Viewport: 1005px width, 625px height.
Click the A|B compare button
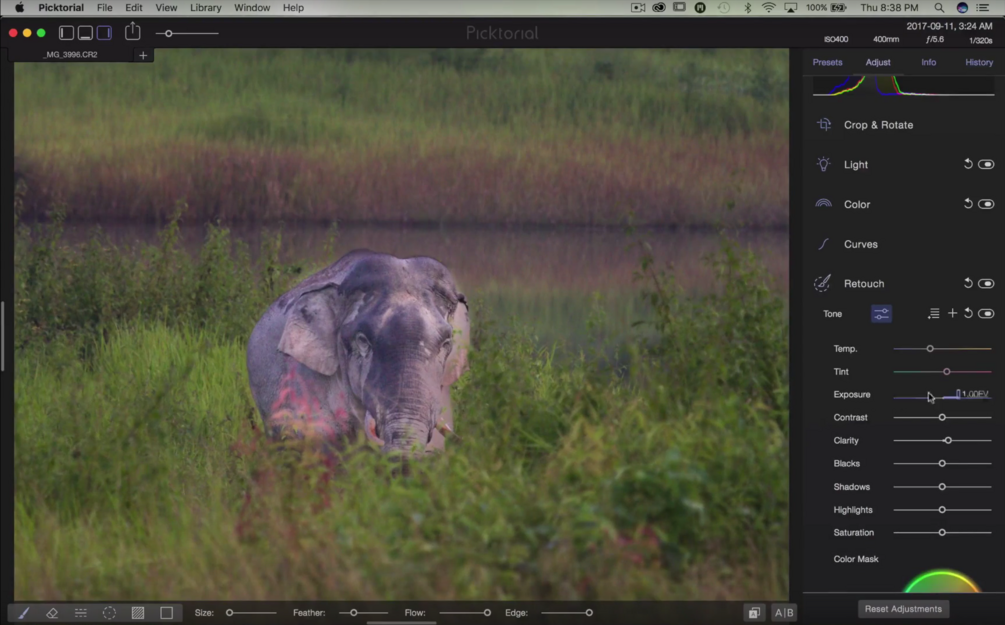pos(784,613)
